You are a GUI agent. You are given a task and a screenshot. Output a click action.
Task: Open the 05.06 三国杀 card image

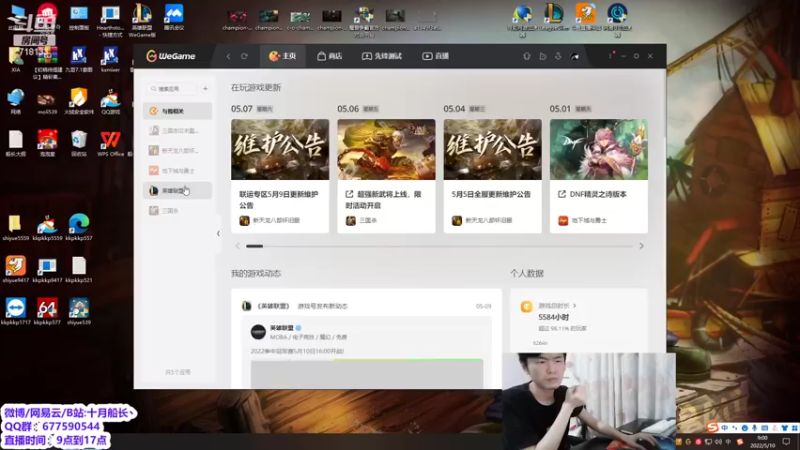[x=386, y=149]
